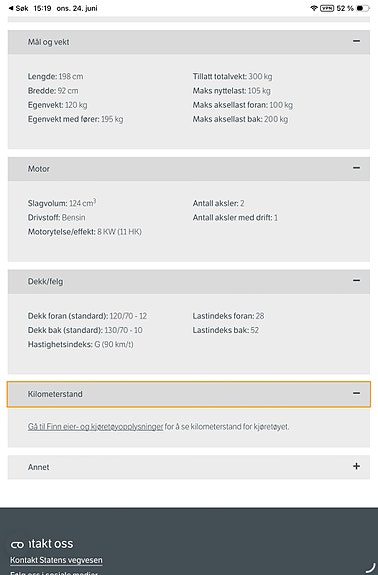This screenshot has height=575, width=378.
Task: Tap the battery status icon
Action: (x=363, y=8)
